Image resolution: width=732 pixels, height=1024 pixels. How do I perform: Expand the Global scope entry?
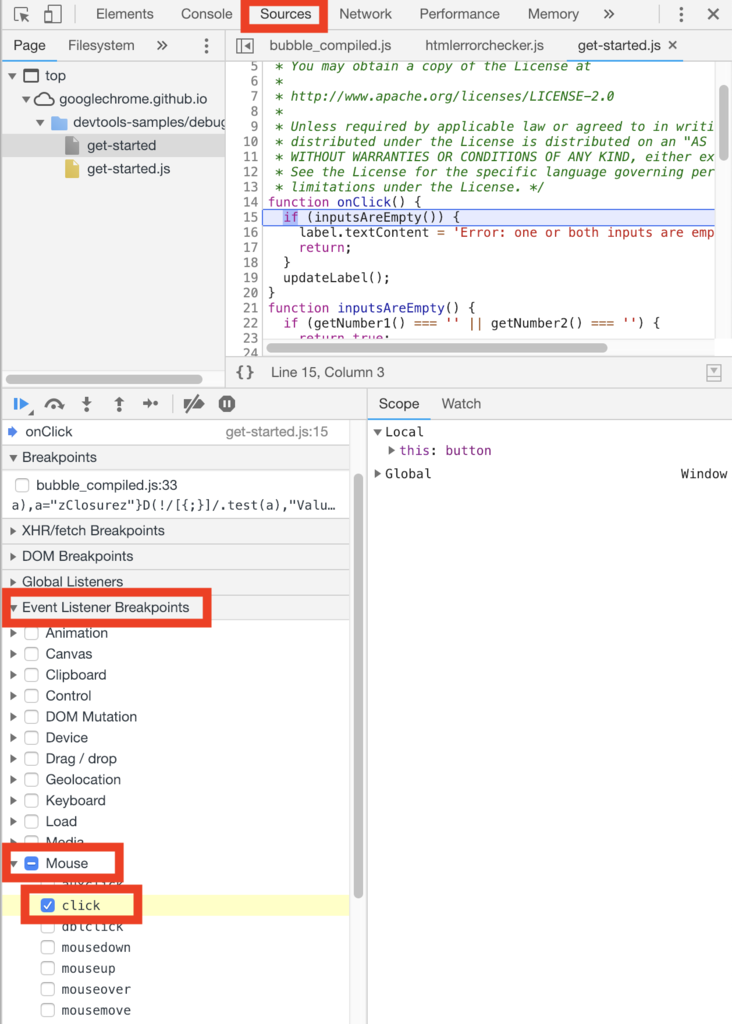[x=377, y=473]
